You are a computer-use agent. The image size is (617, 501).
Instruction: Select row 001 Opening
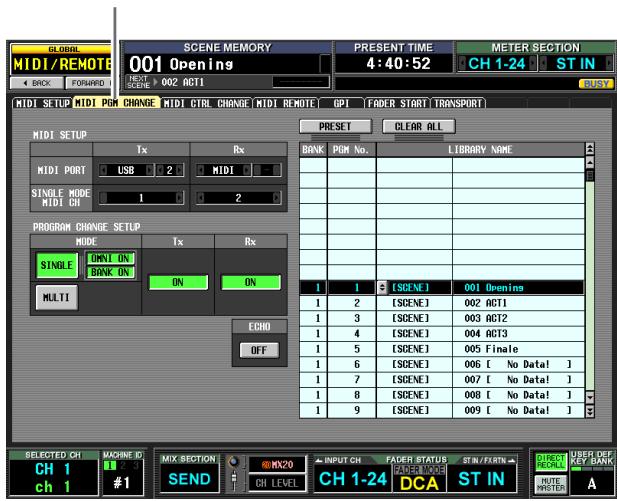pos(442,287)
